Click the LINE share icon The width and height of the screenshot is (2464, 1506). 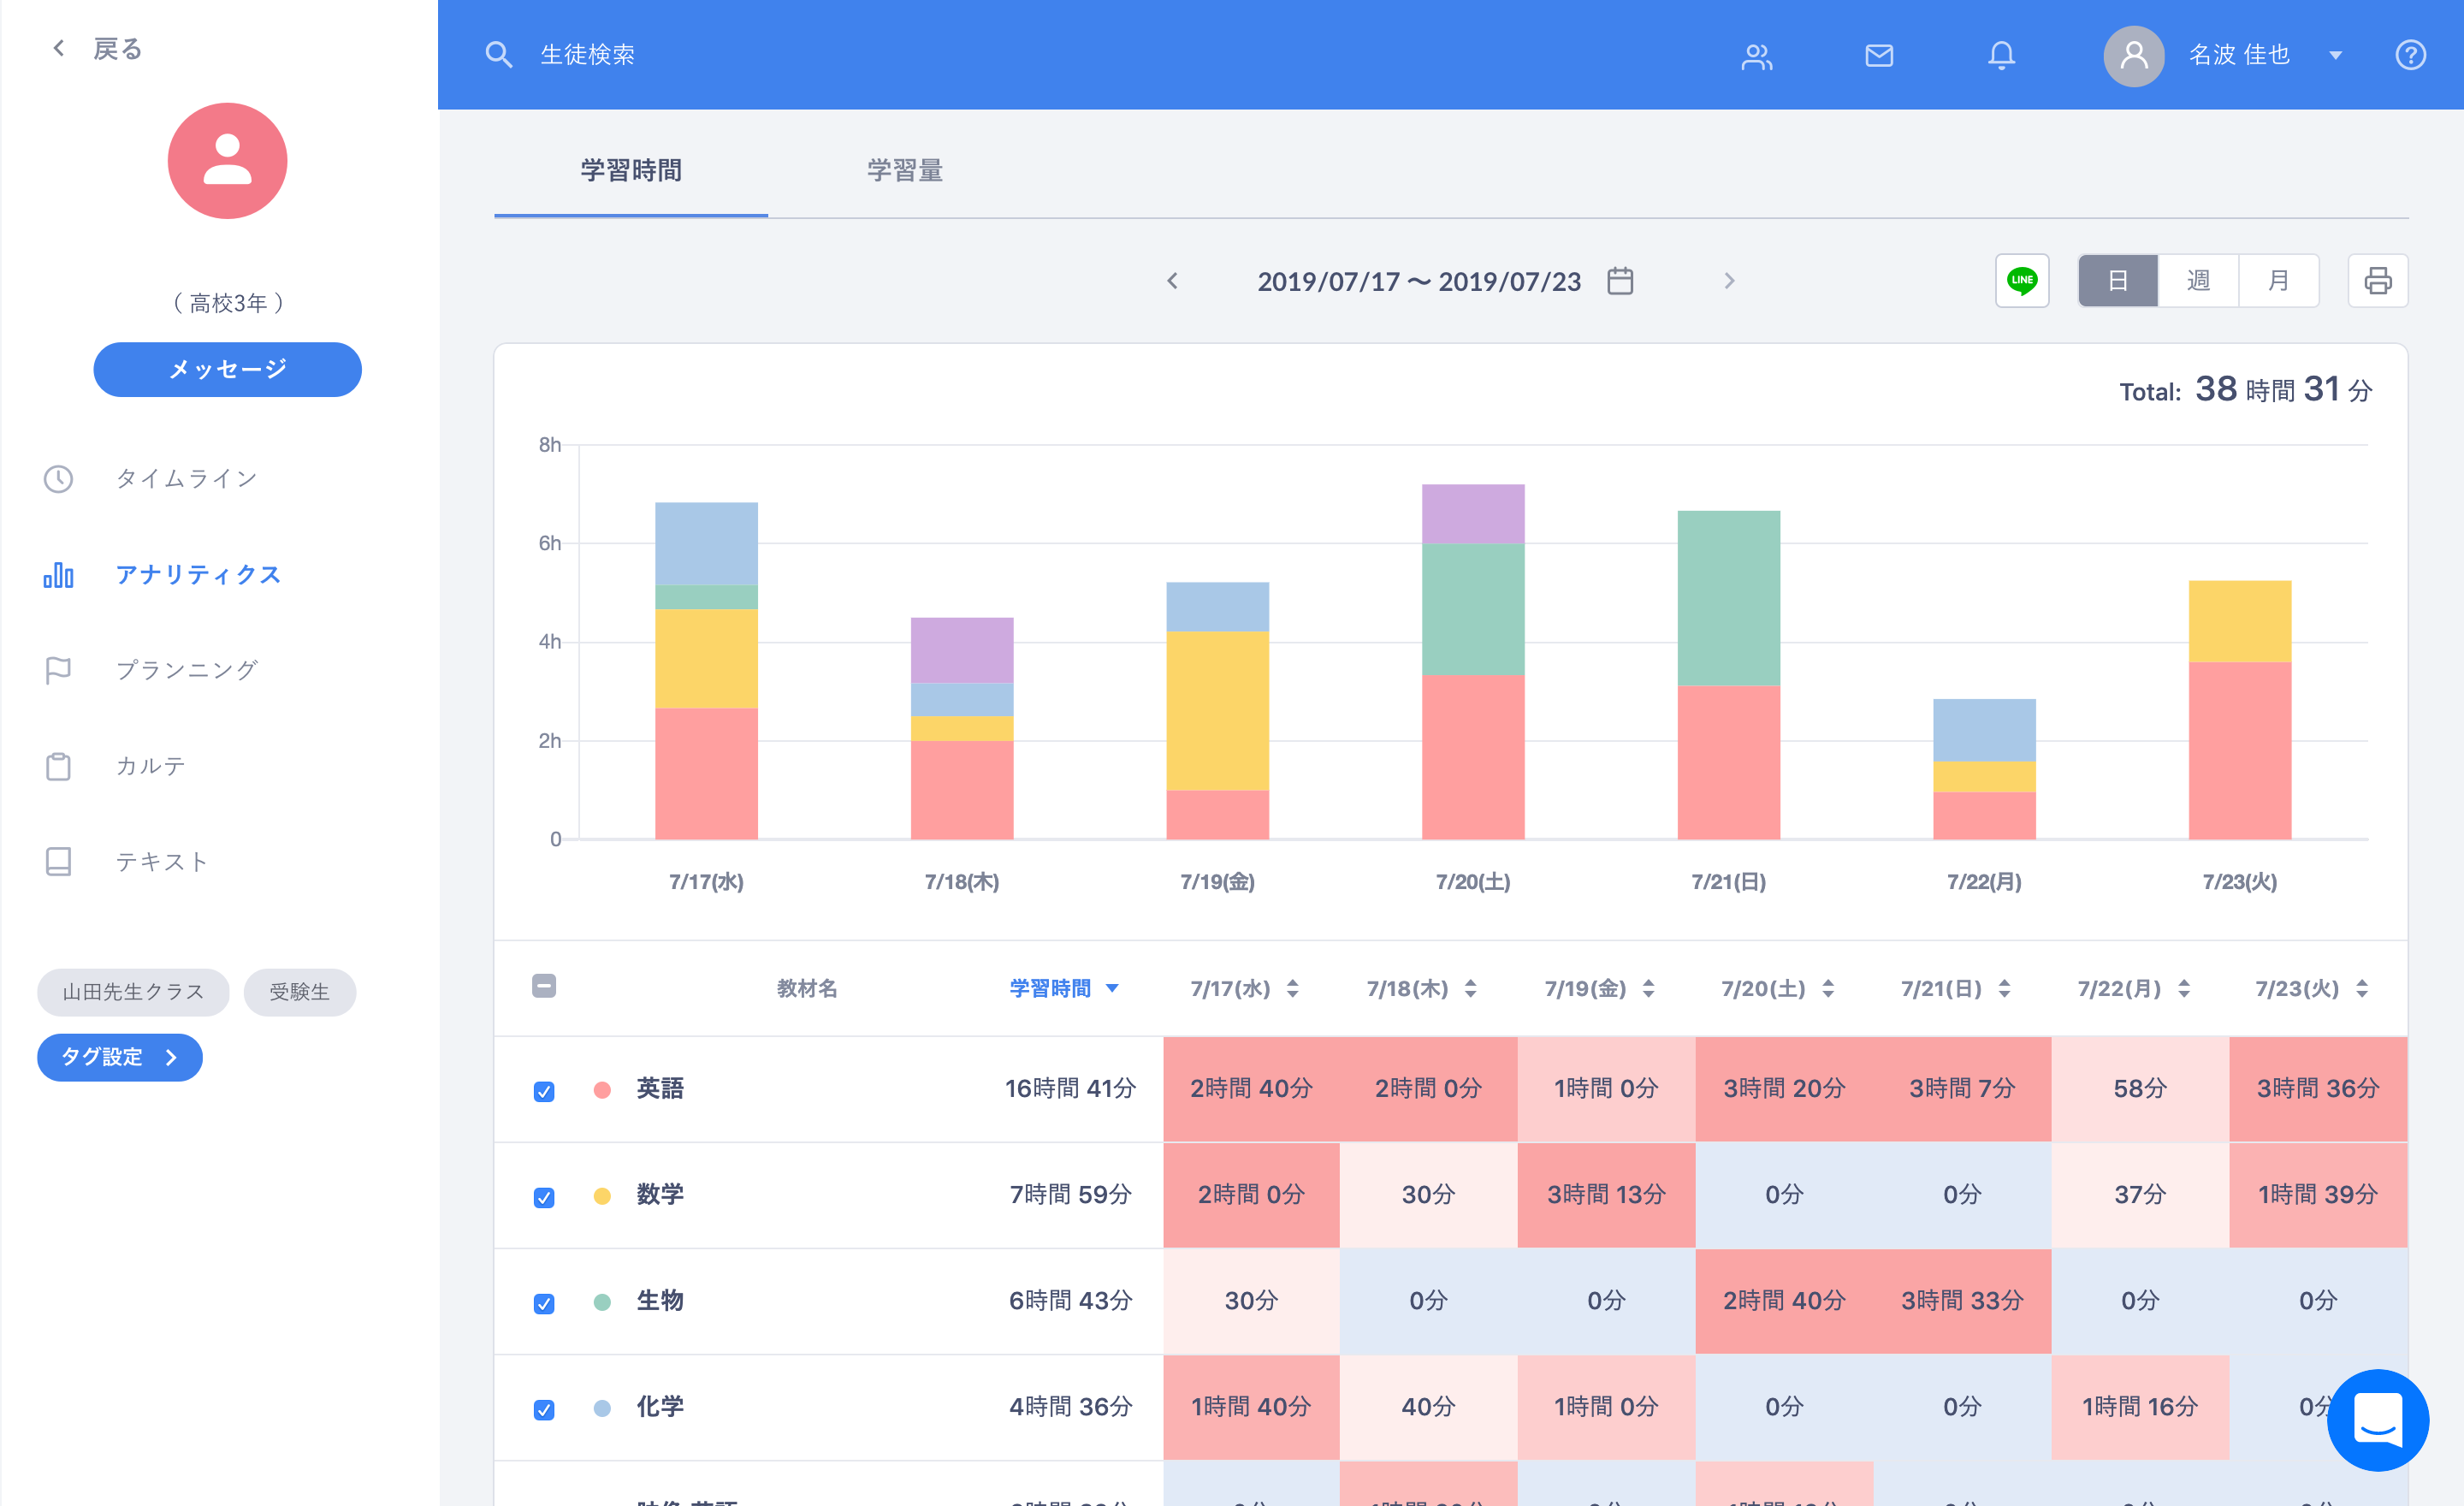2021,280
